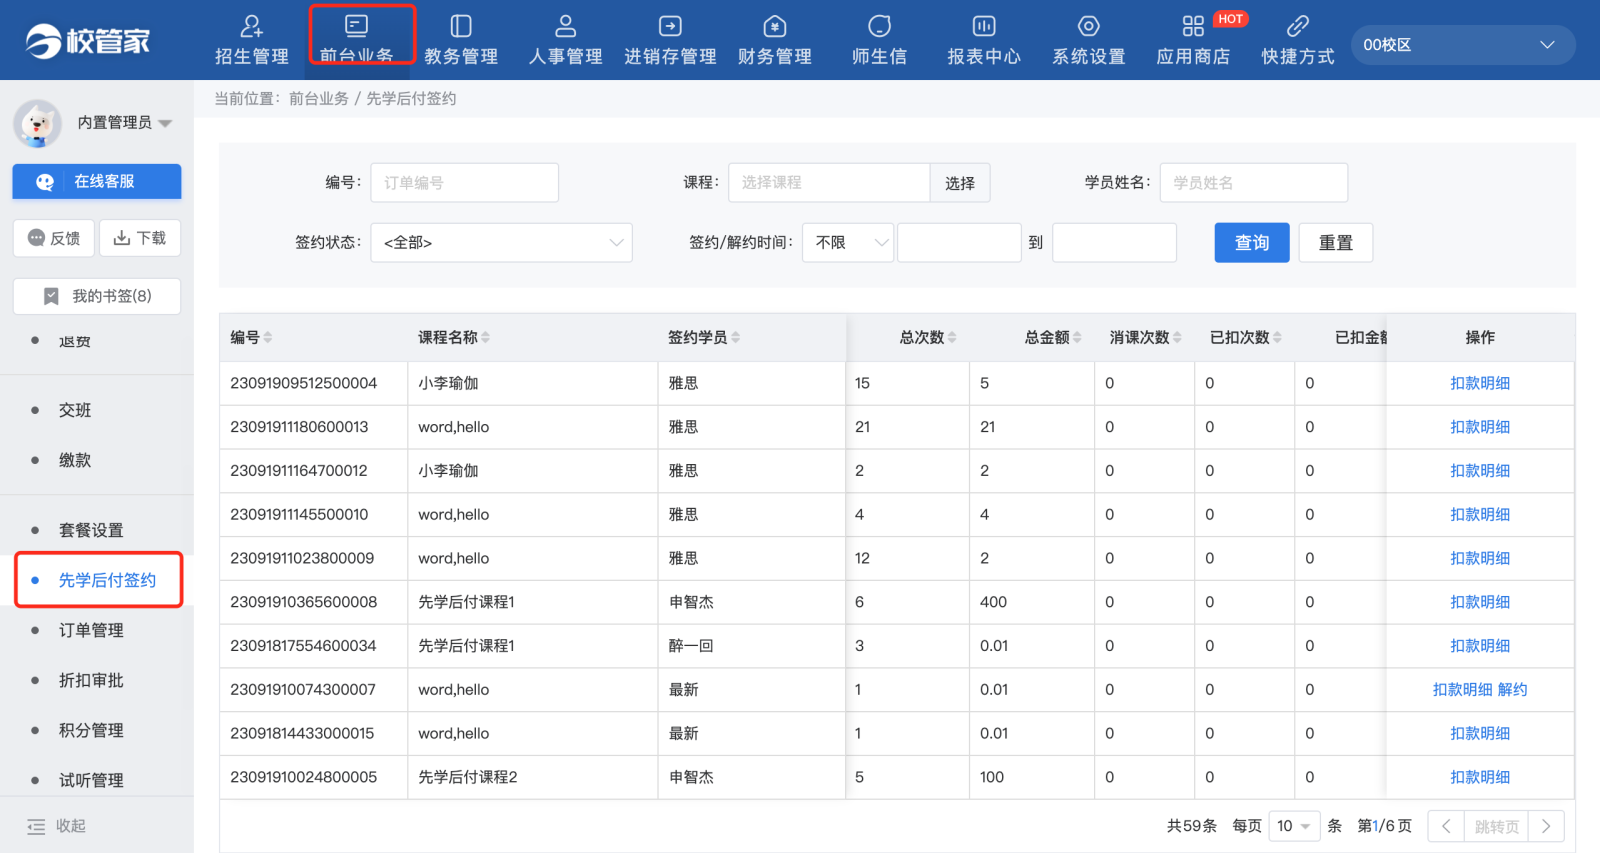Open 报表中心 reports icon
Screen dimensions: 1600x853
[x=984, y=26]
